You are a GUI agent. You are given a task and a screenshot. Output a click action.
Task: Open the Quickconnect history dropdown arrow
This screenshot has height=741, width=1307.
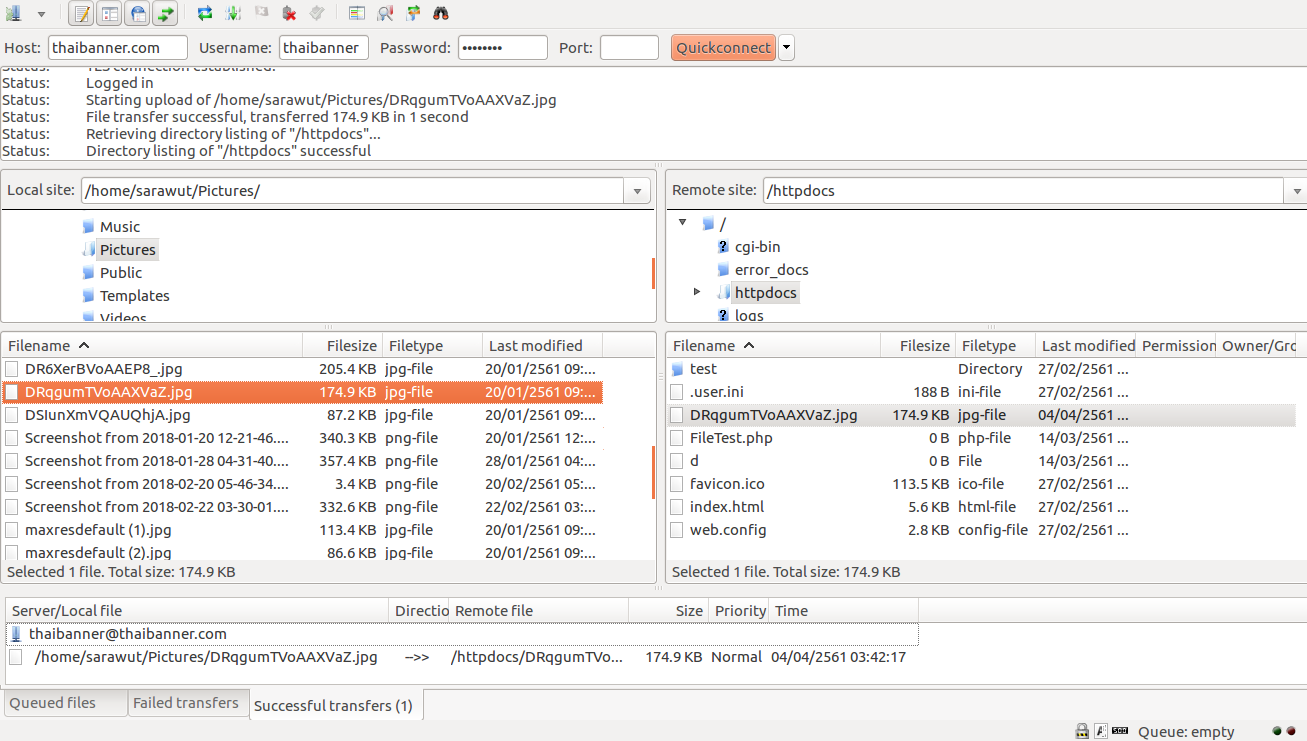786,48
